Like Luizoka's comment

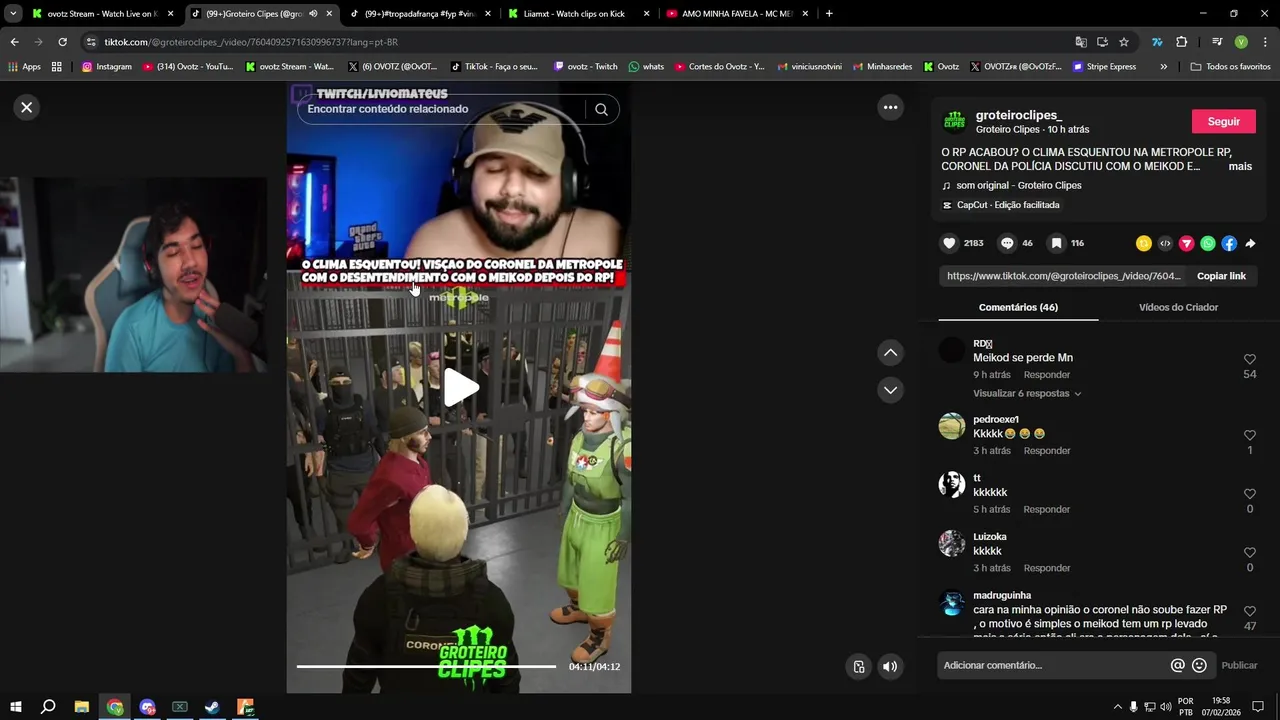tap(1249, 552)
